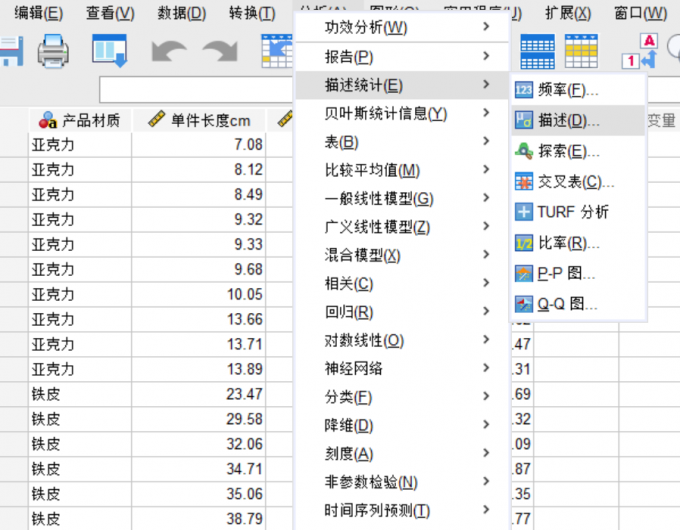Screen dimensions: 680x530
Task: Click the value labels A/1 toolbar icon
Action: (x=640, y=51)
